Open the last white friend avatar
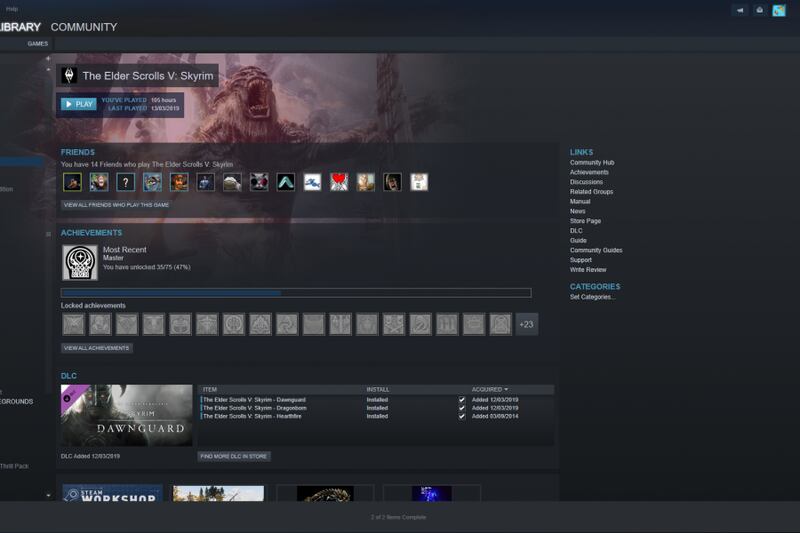Image resolution: width=800 pixels, height=533 pixels. tap(419, 182)
